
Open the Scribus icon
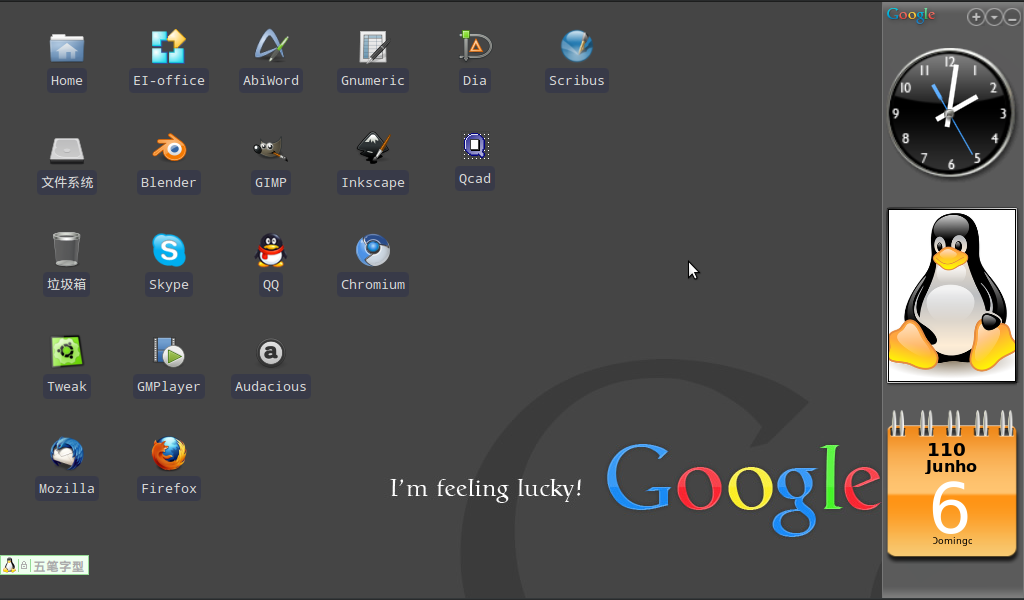577,47
